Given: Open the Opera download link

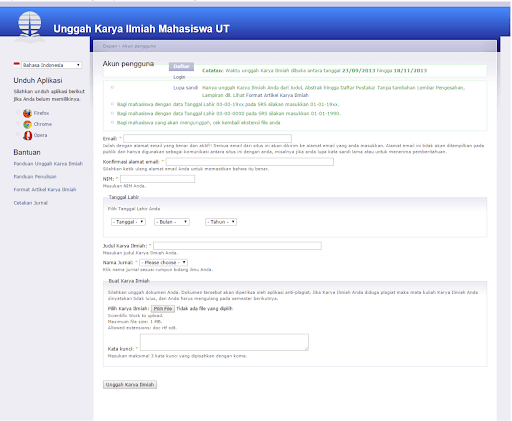Looking at the screenshot, I should tap(40, 135).
